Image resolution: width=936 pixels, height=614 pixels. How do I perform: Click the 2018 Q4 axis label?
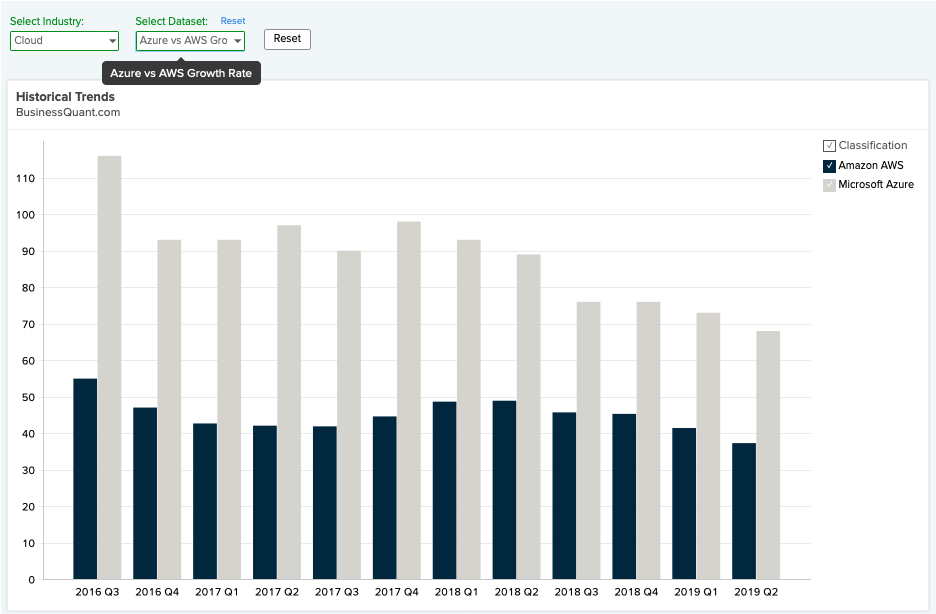[x=636, y=592]
